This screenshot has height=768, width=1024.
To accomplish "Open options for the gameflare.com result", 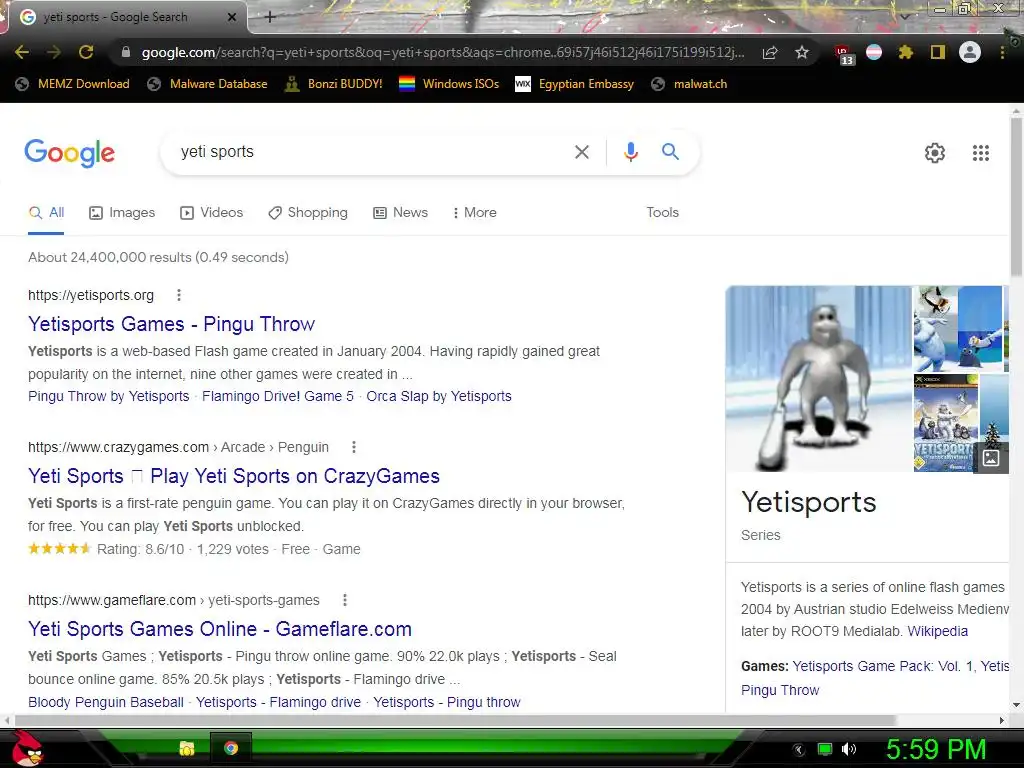I will [x=345, y=600].
